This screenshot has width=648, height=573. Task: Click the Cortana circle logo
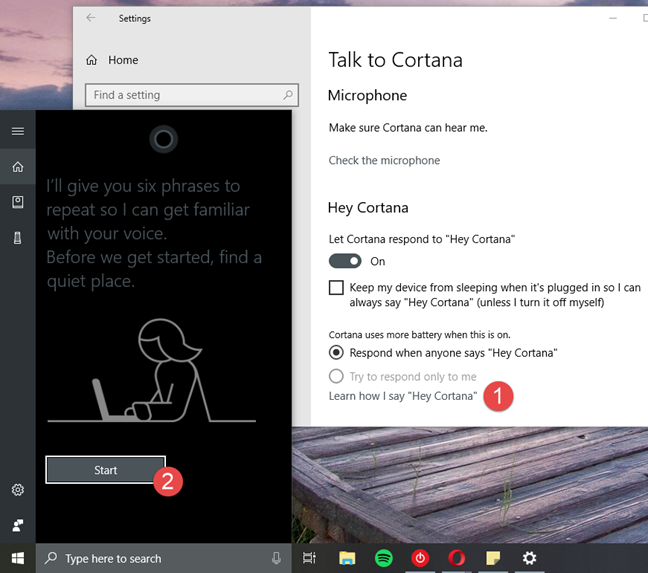click(164, 139)
